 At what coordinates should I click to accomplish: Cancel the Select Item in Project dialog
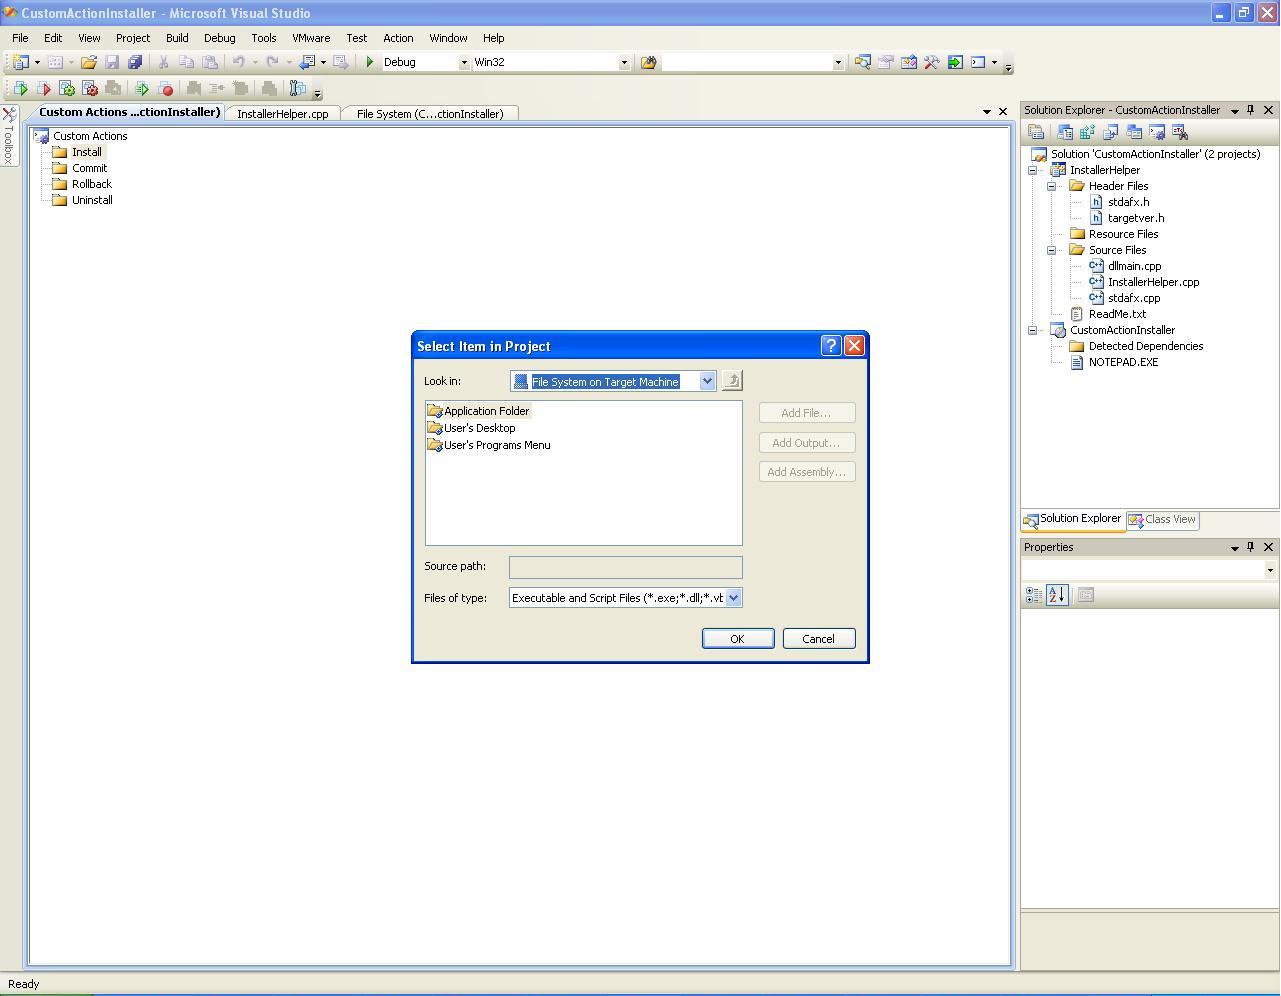[818, 639]
